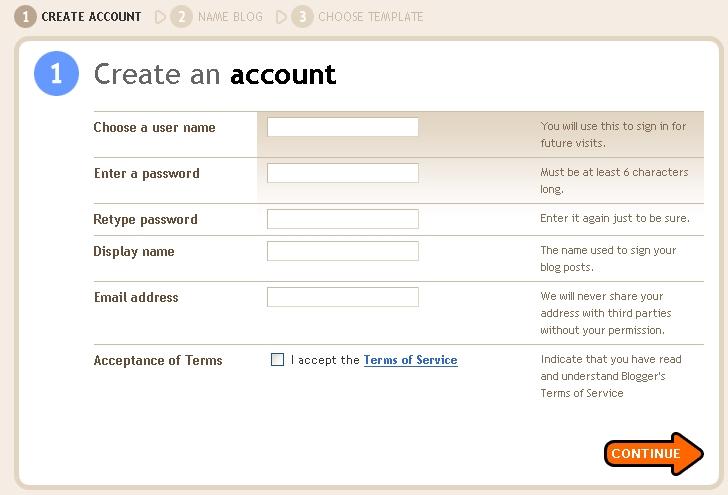Click the Choose a user name label
The image size is (728, 495).
(x=154, y=127)
